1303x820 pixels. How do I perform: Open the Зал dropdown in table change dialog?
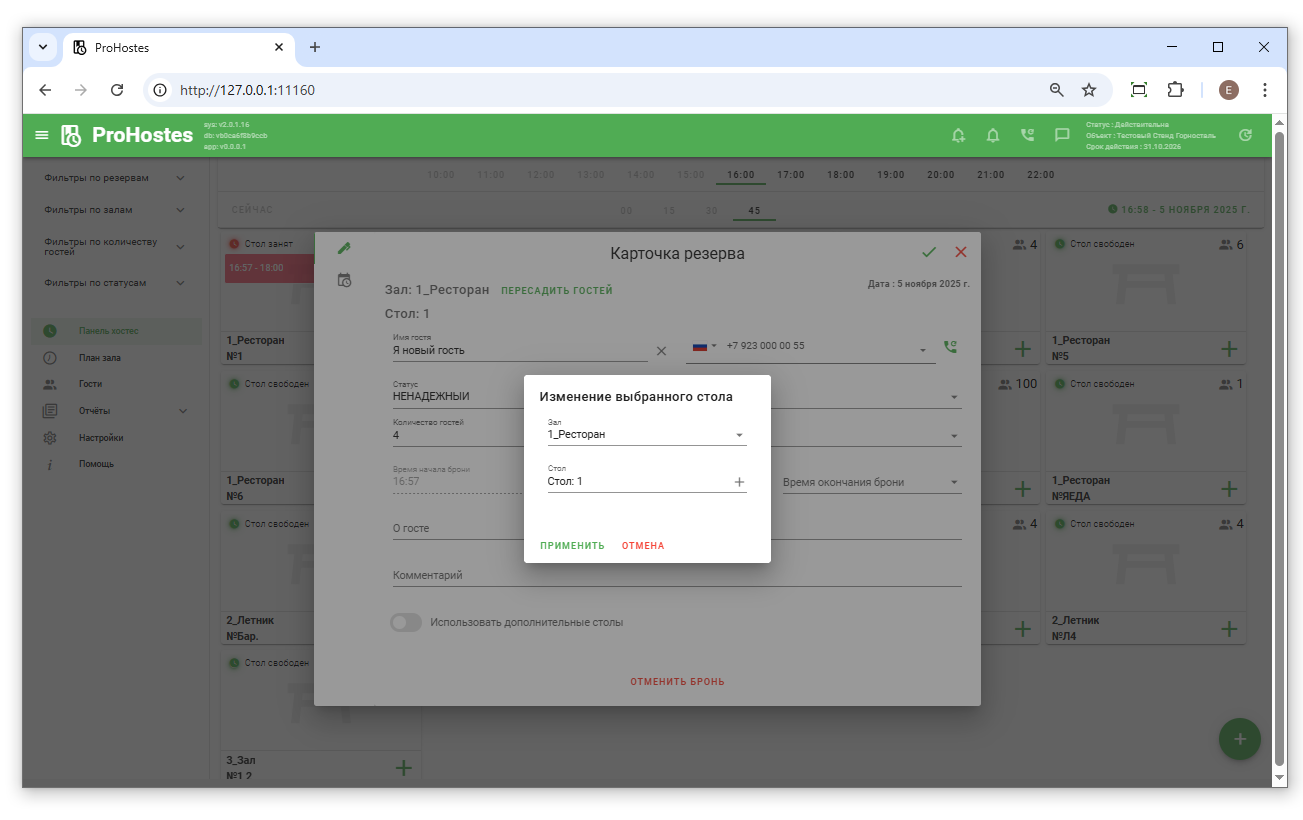[647, 435]
